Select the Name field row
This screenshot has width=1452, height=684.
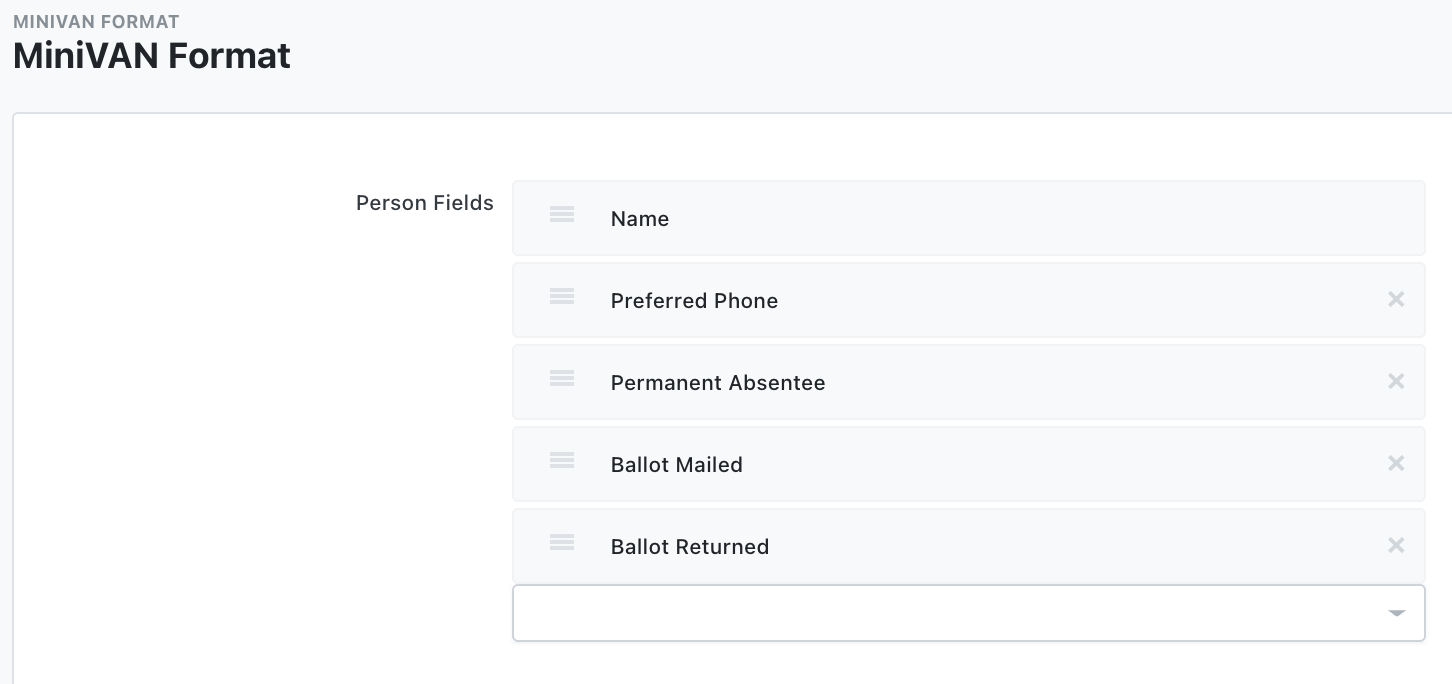click(640, 219)
